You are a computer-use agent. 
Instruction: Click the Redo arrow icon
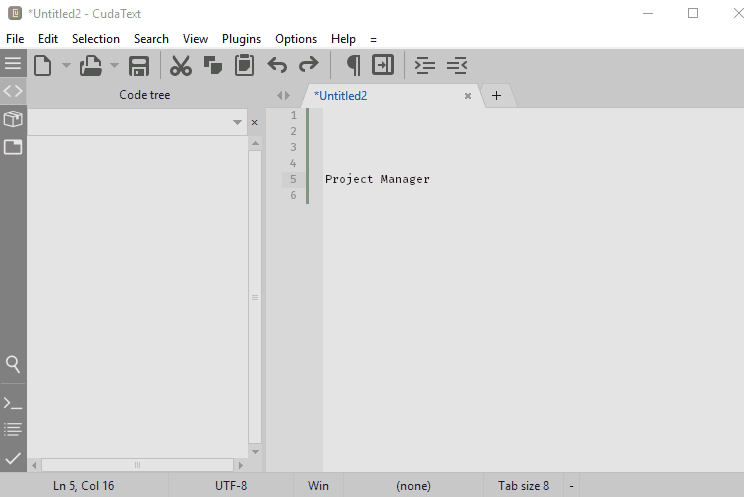[x=309, y=66]
